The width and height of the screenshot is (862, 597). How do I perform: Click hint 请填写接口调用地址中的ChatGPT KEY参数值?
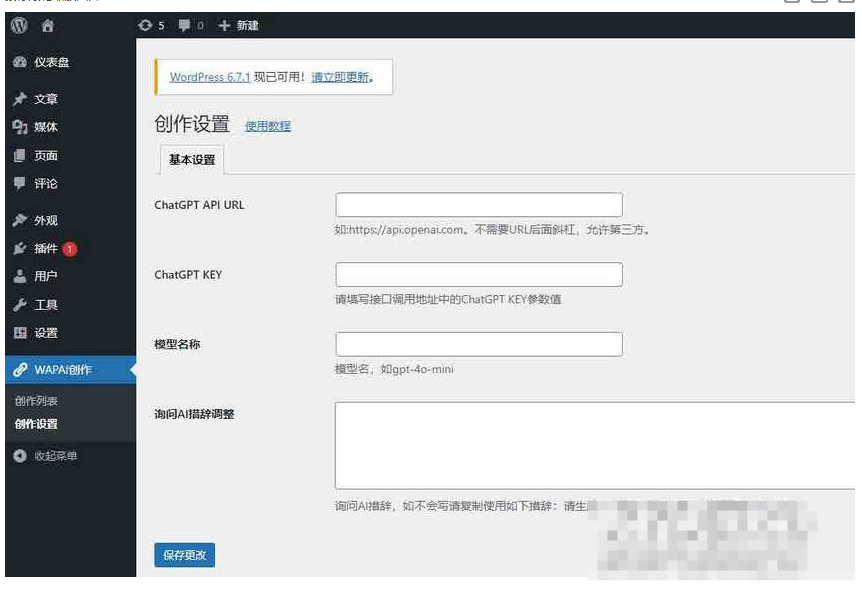click(448, 299)
